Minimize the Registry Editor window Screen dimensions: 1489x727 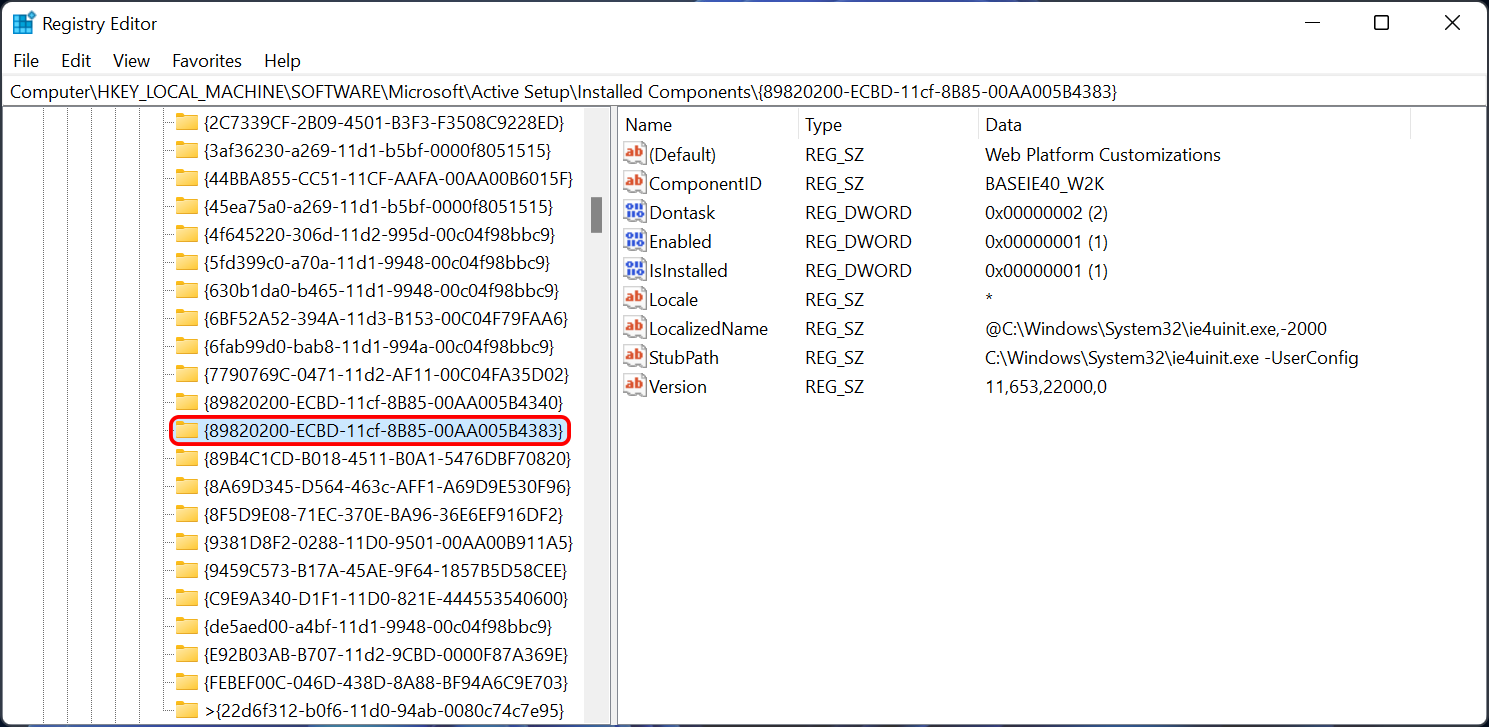(x=1311, y=23)
